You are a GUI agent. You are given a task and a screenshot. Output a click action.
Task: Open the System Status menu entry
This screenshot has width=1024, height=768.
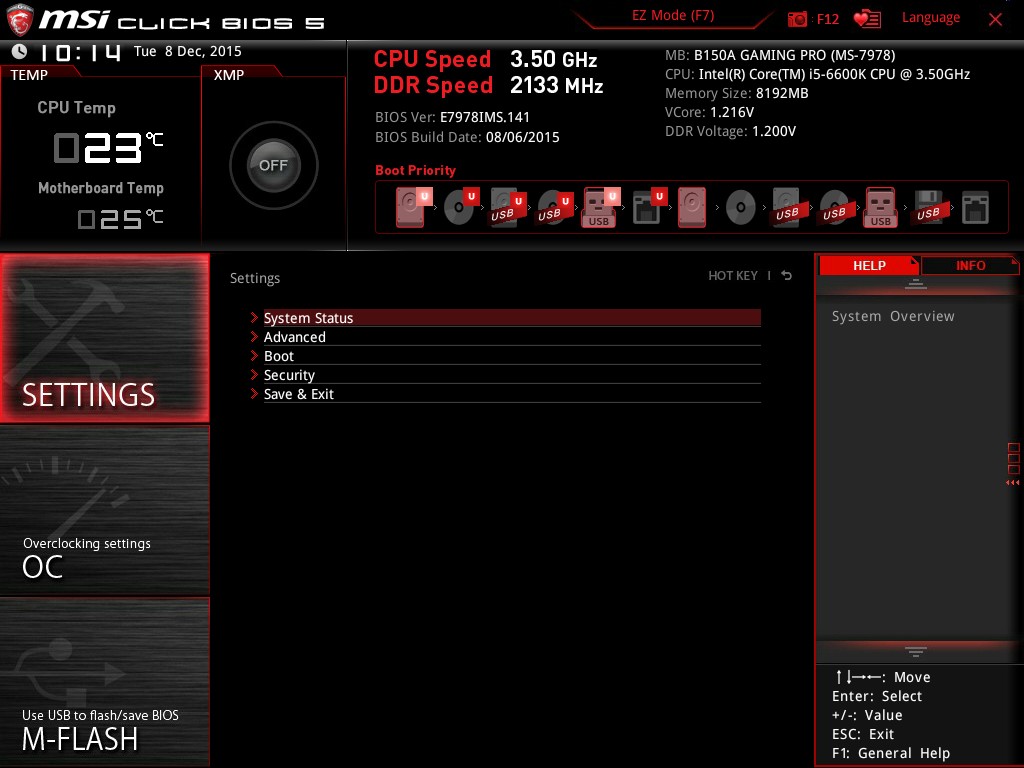point(511,318)
